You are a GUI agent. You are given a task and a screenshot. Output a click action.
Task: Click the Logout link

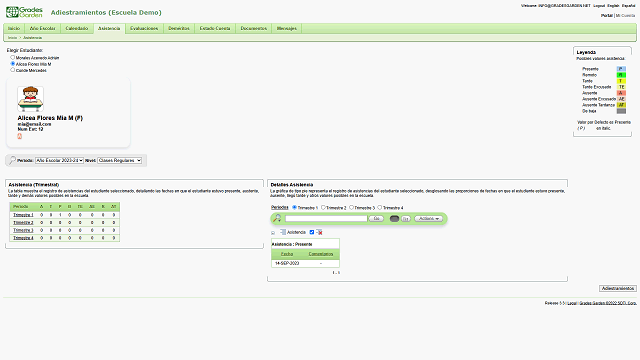(599, 6)
